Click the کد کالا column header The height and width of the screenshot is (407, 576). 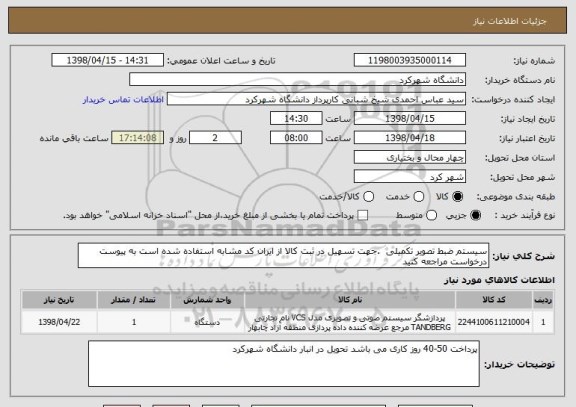(494, 300)
